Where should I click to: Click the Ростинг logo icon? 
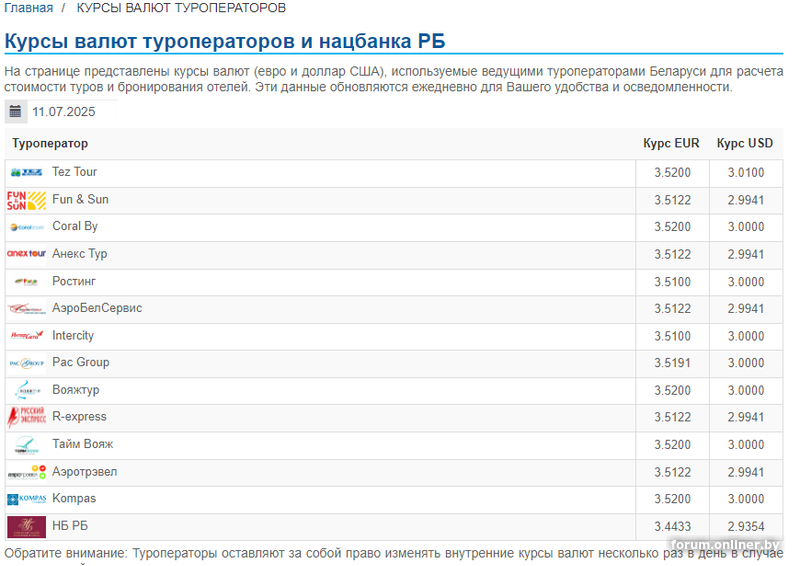tap(27, 282)
